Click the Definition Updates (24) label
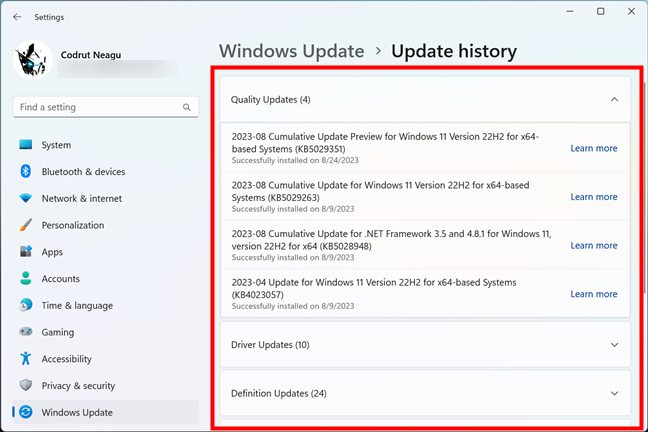648x432 pixels. 279,393
